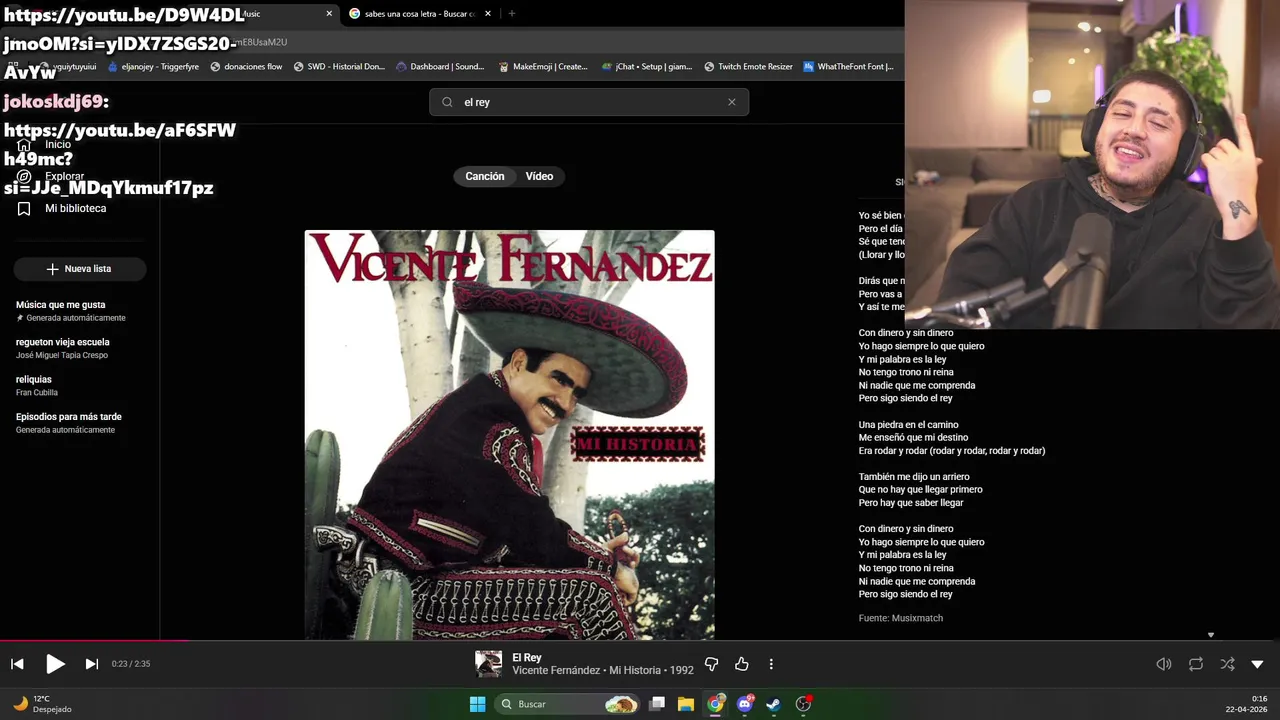Viewport: 1280px width, 720px height.
Task: Skip to previous track
Action: pyautogui.click(x=17, y=664)
